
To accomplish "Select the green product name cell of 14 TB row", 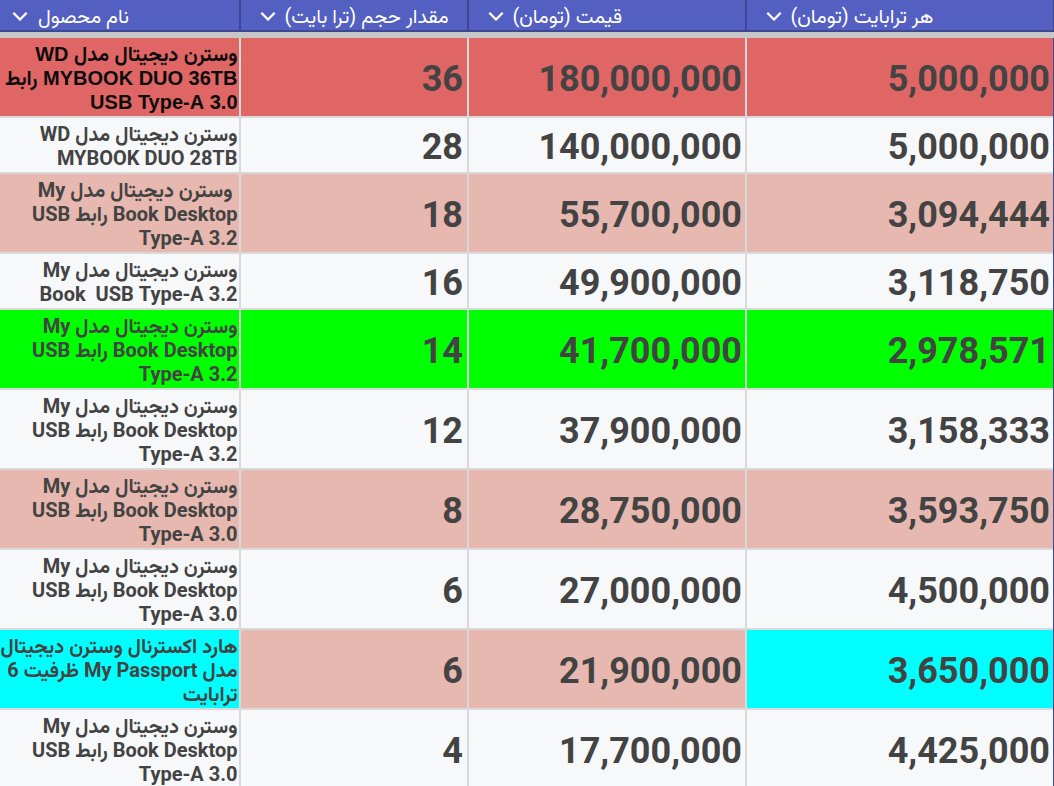I will (x=120, y=350).
